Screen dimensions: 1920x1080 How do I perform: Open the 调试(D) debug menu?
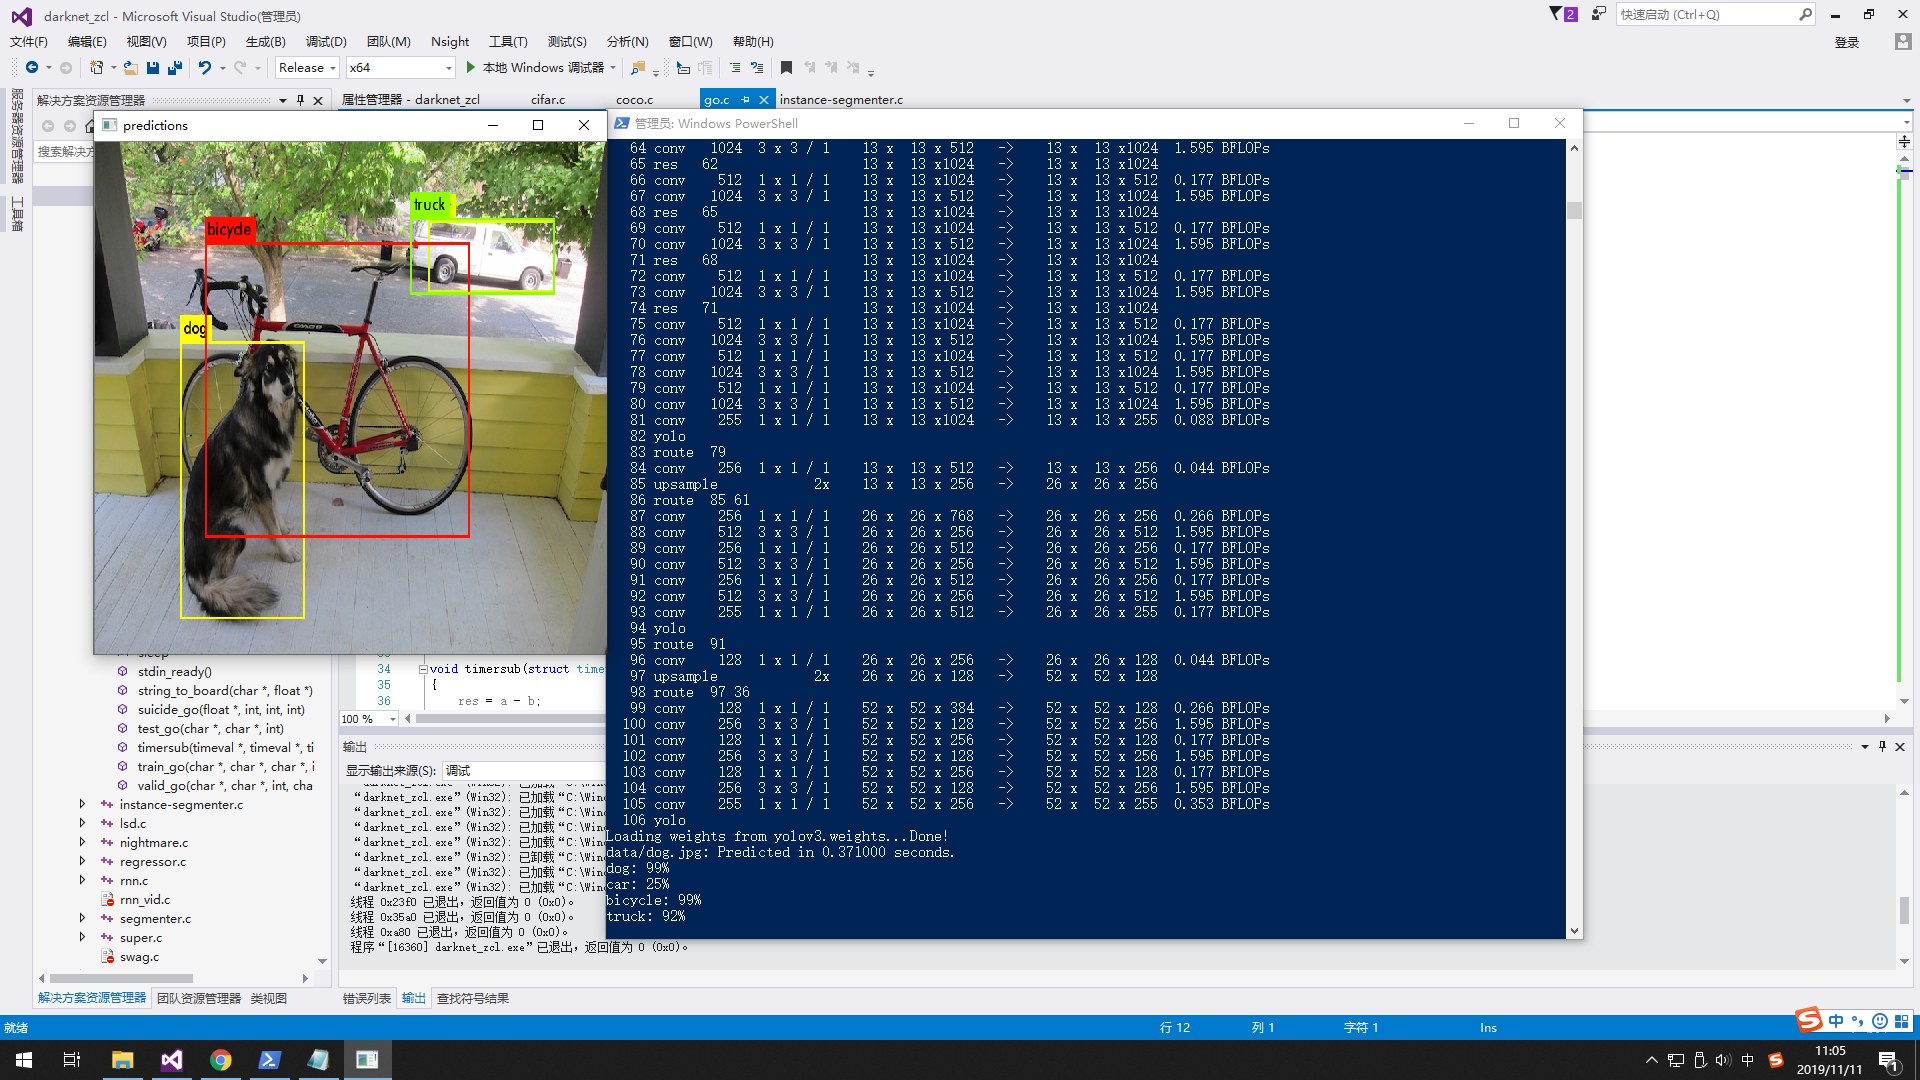(x=326, y=41)
